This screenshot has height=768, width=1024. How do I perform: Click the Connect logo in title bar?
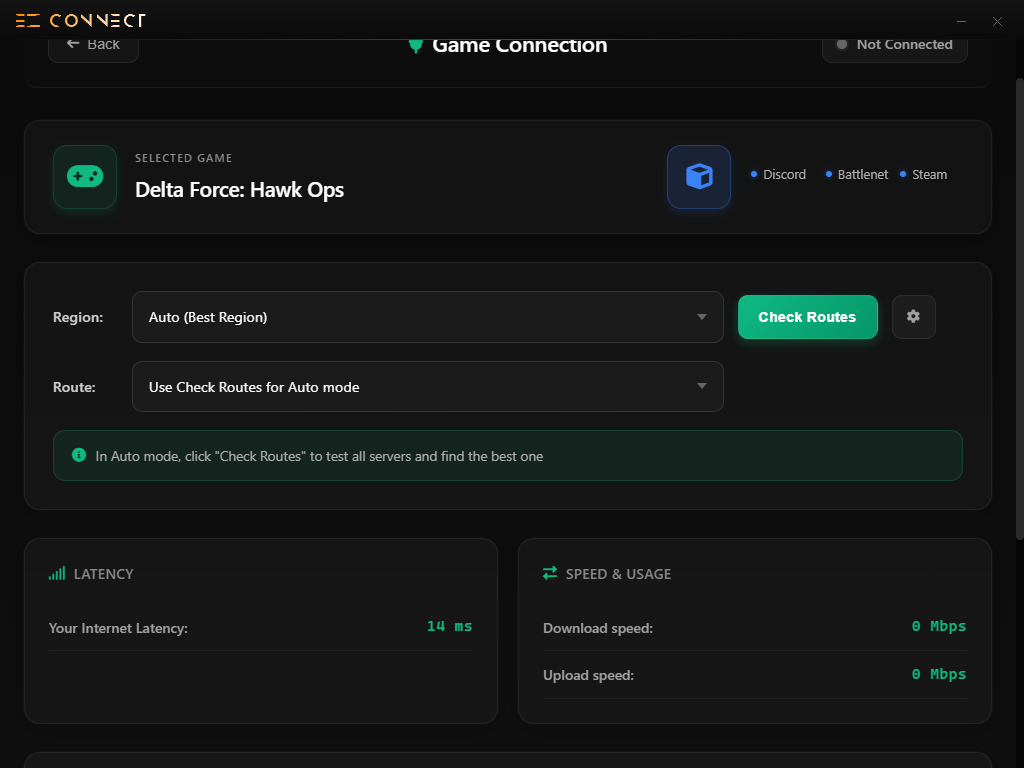coord(80,21)
